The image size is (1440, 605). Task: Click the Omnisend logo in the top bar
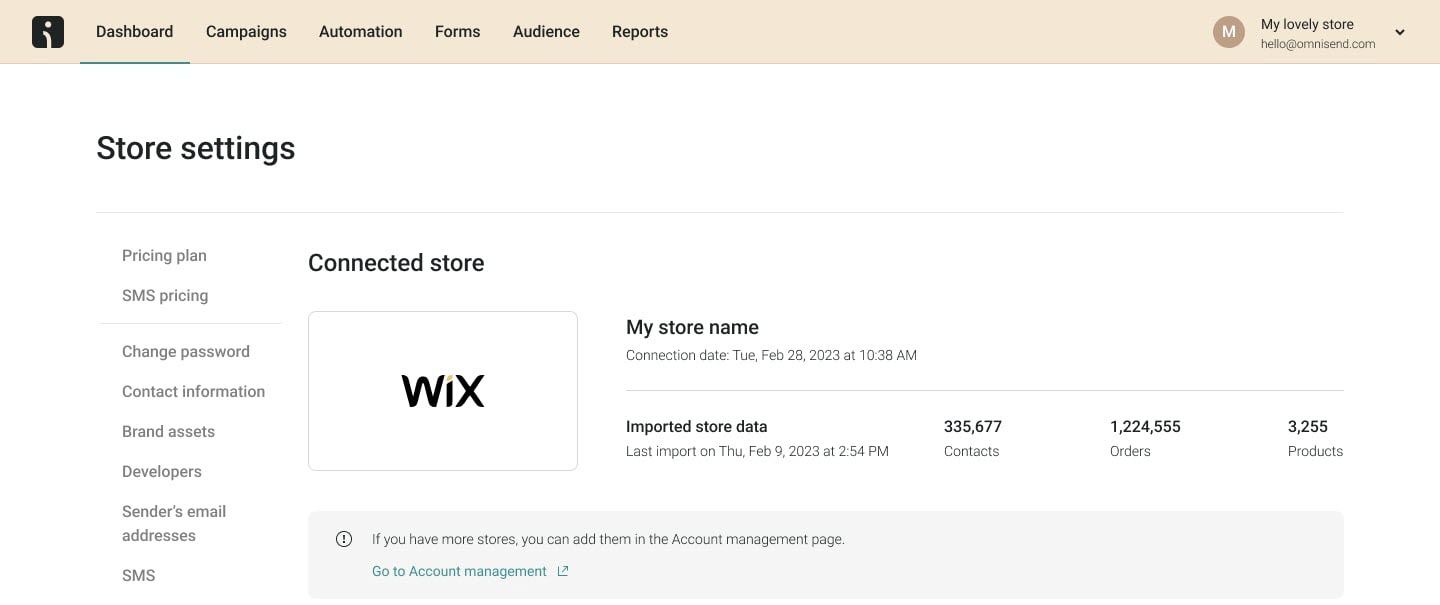[47, 31]
